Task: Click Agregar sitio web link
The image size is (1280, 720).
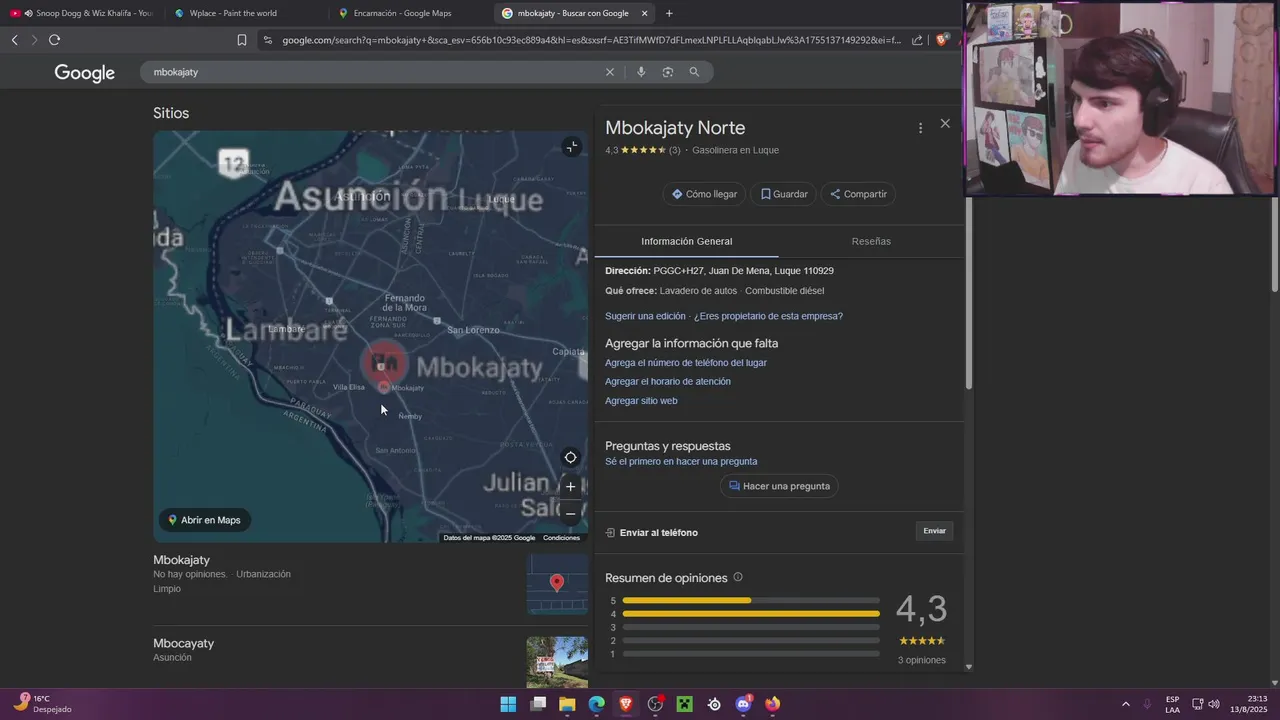Action: tap(641, 401)
